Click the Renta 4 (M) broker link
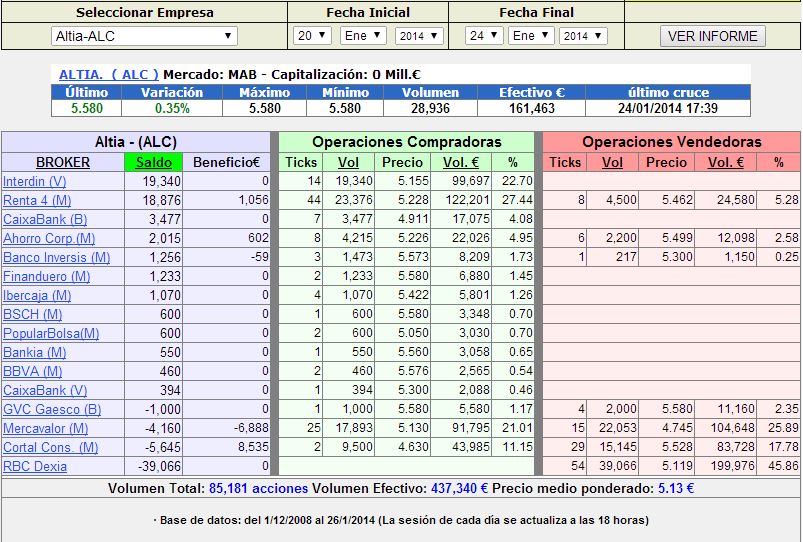This screenshot has height=542, width=803. (x=38, y=200)
